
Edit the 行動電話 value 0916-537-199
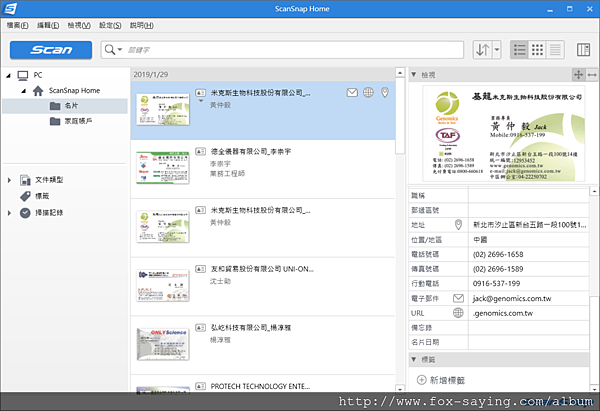tap(529, 284)
